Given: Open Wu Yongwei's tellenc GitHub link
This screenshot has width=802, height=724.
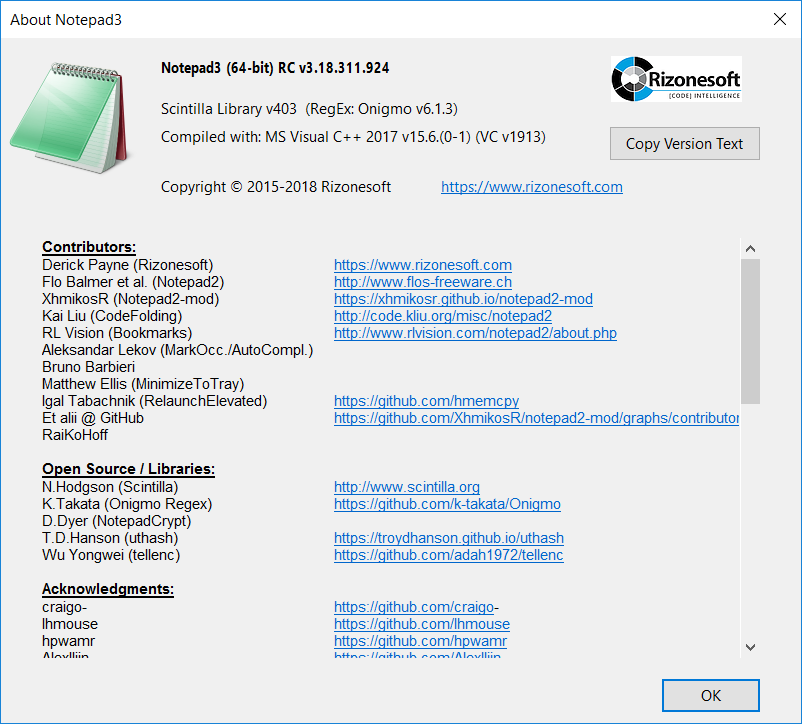Looking at the screenshot, I should [x=452, y=555].
